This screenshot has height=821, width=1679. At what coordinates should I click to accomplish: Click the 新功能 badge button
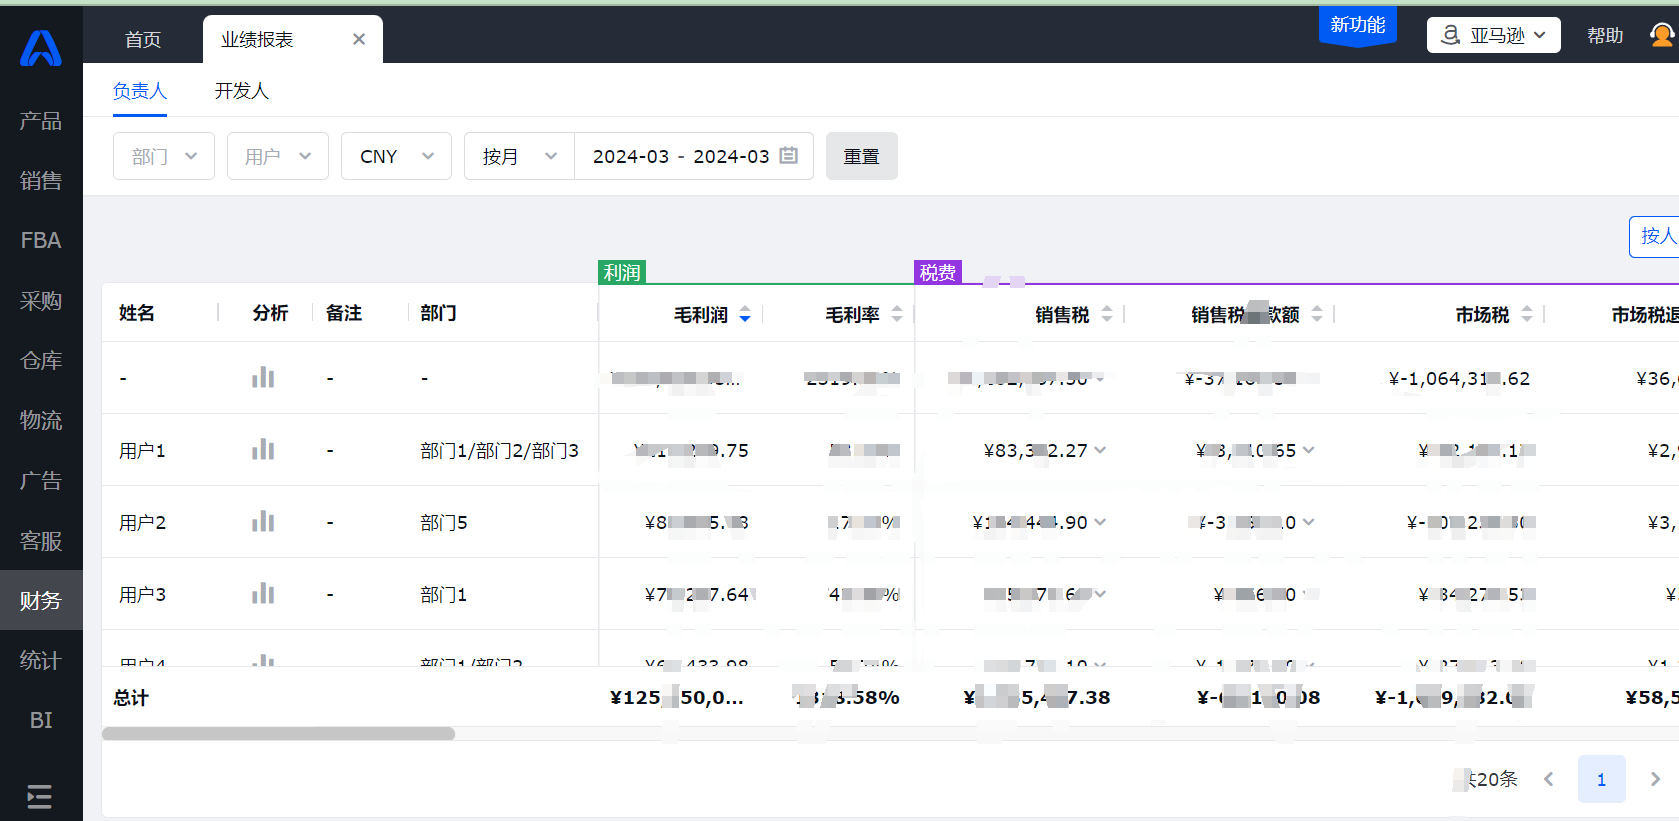(1358, 25)
